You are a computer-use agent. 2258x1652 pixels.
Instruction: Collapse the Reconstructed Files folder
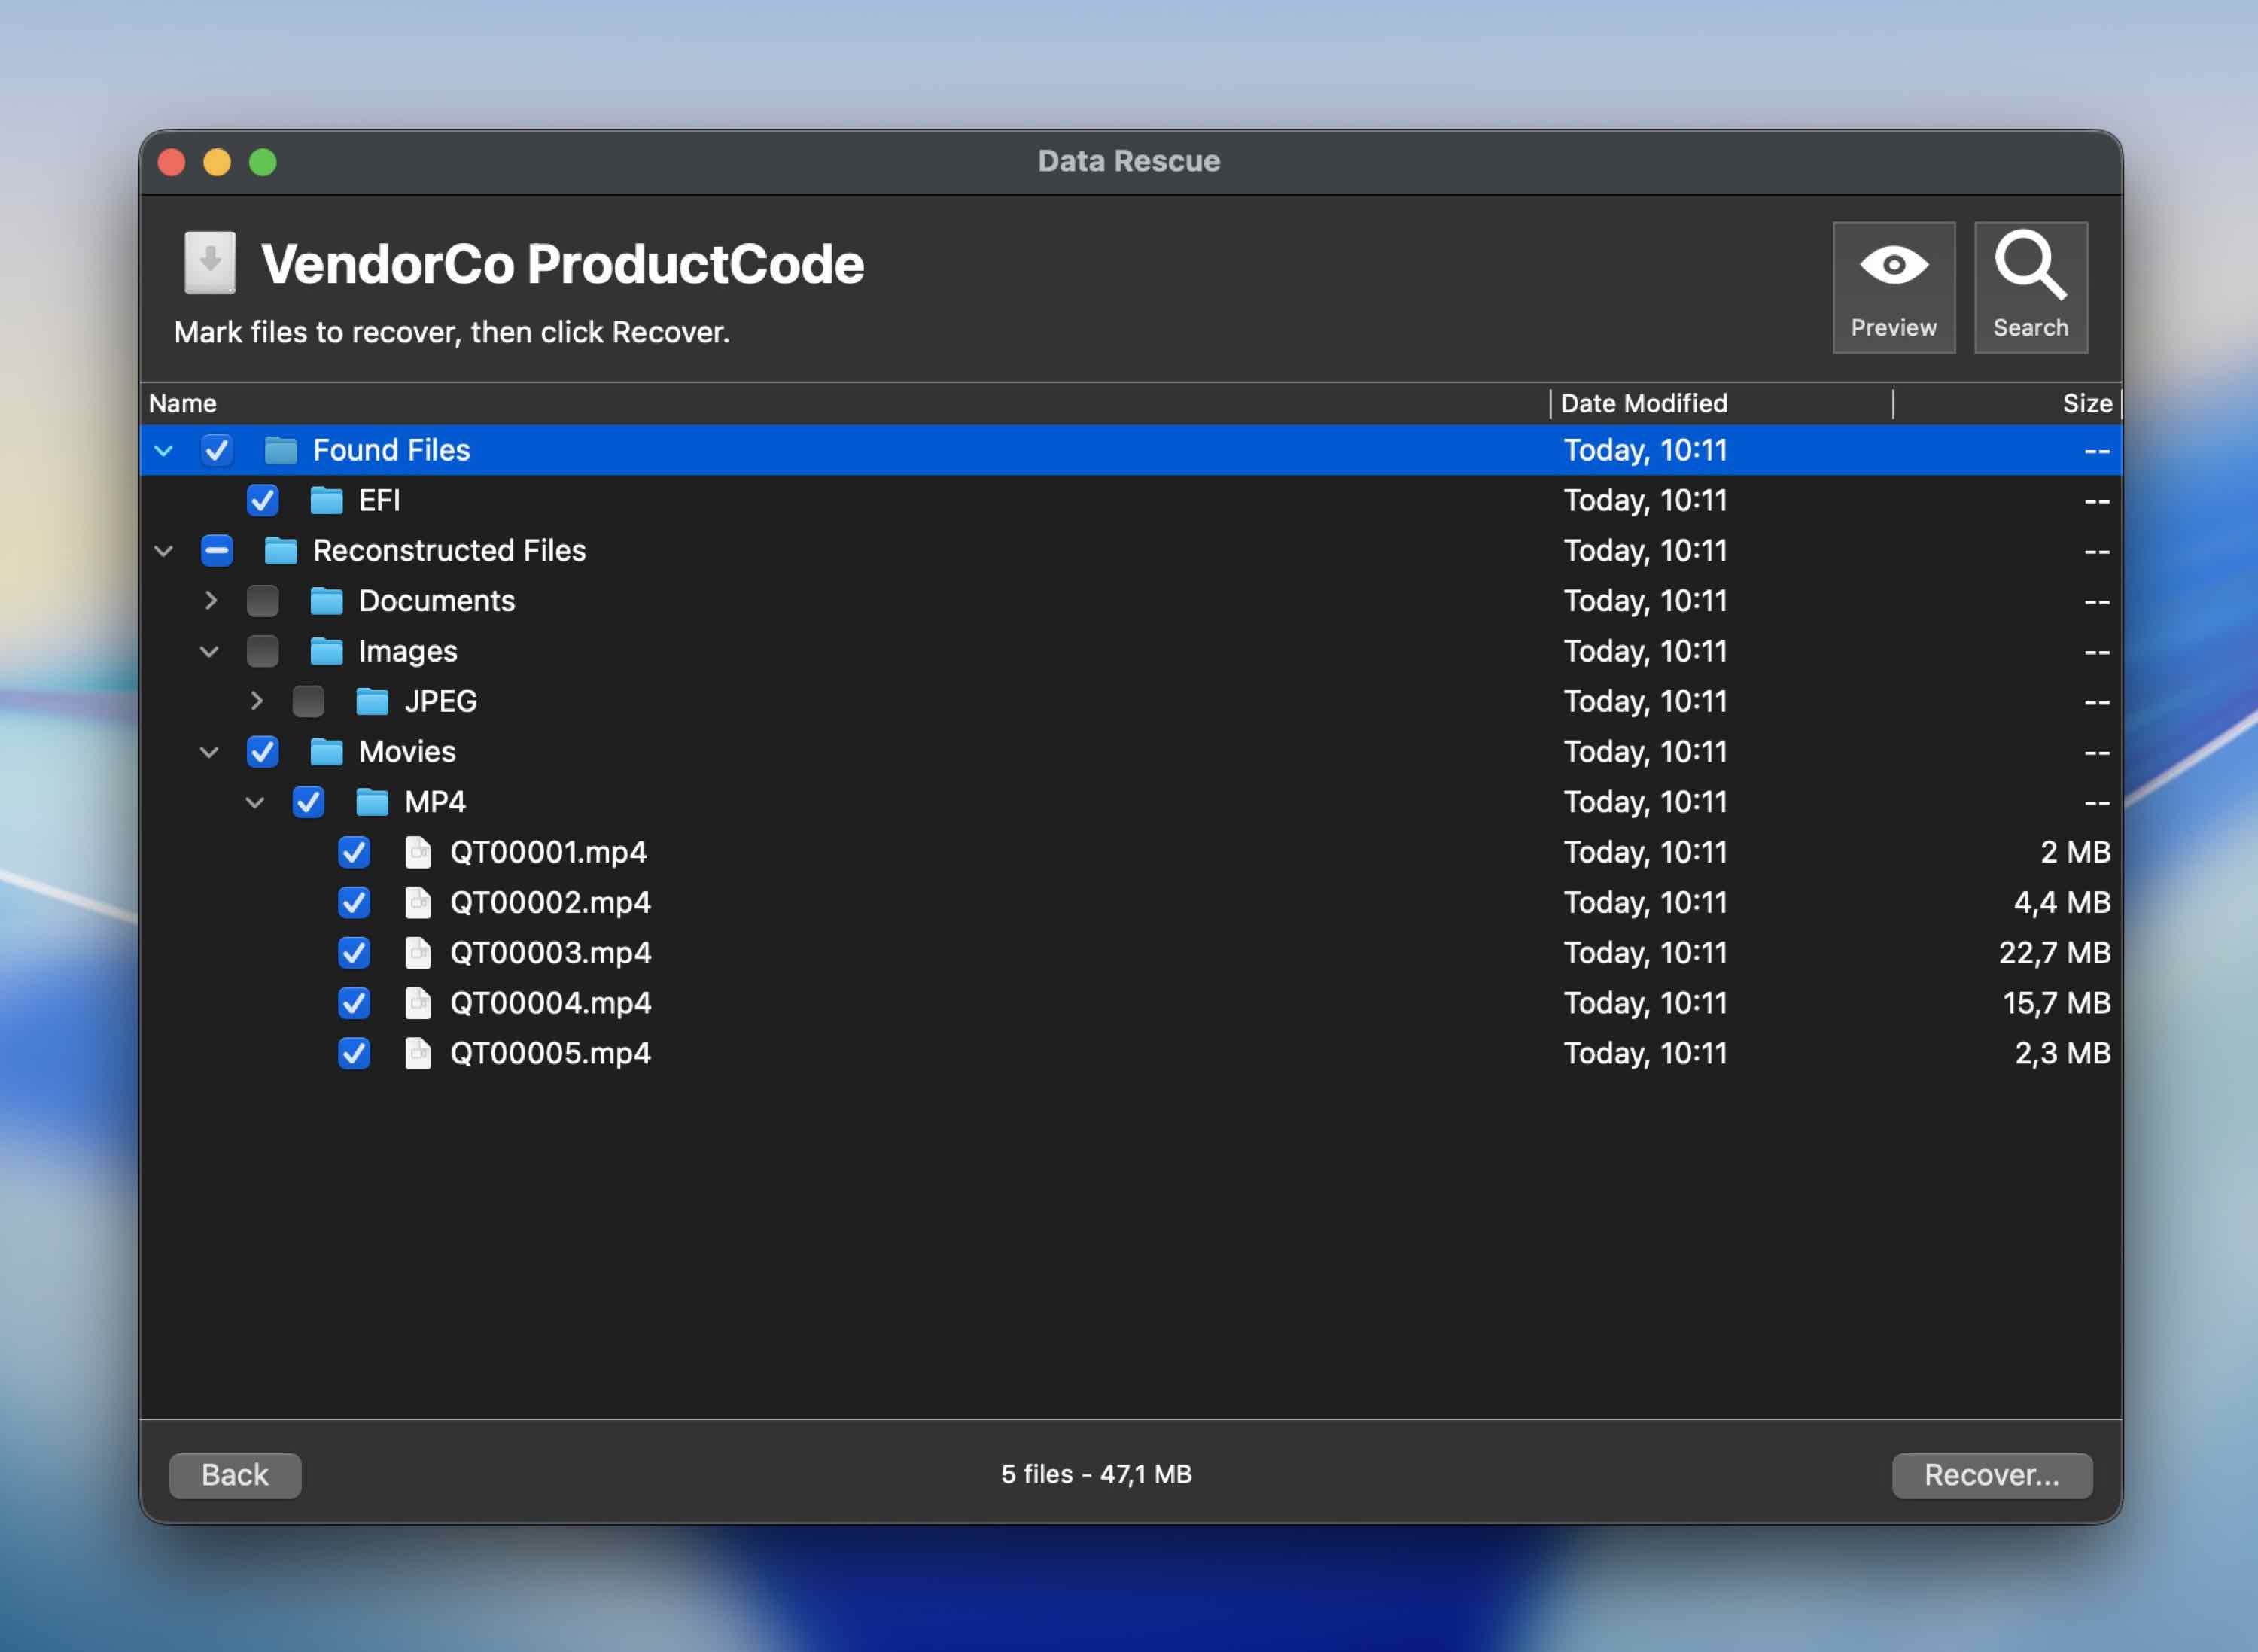(164, 551)
